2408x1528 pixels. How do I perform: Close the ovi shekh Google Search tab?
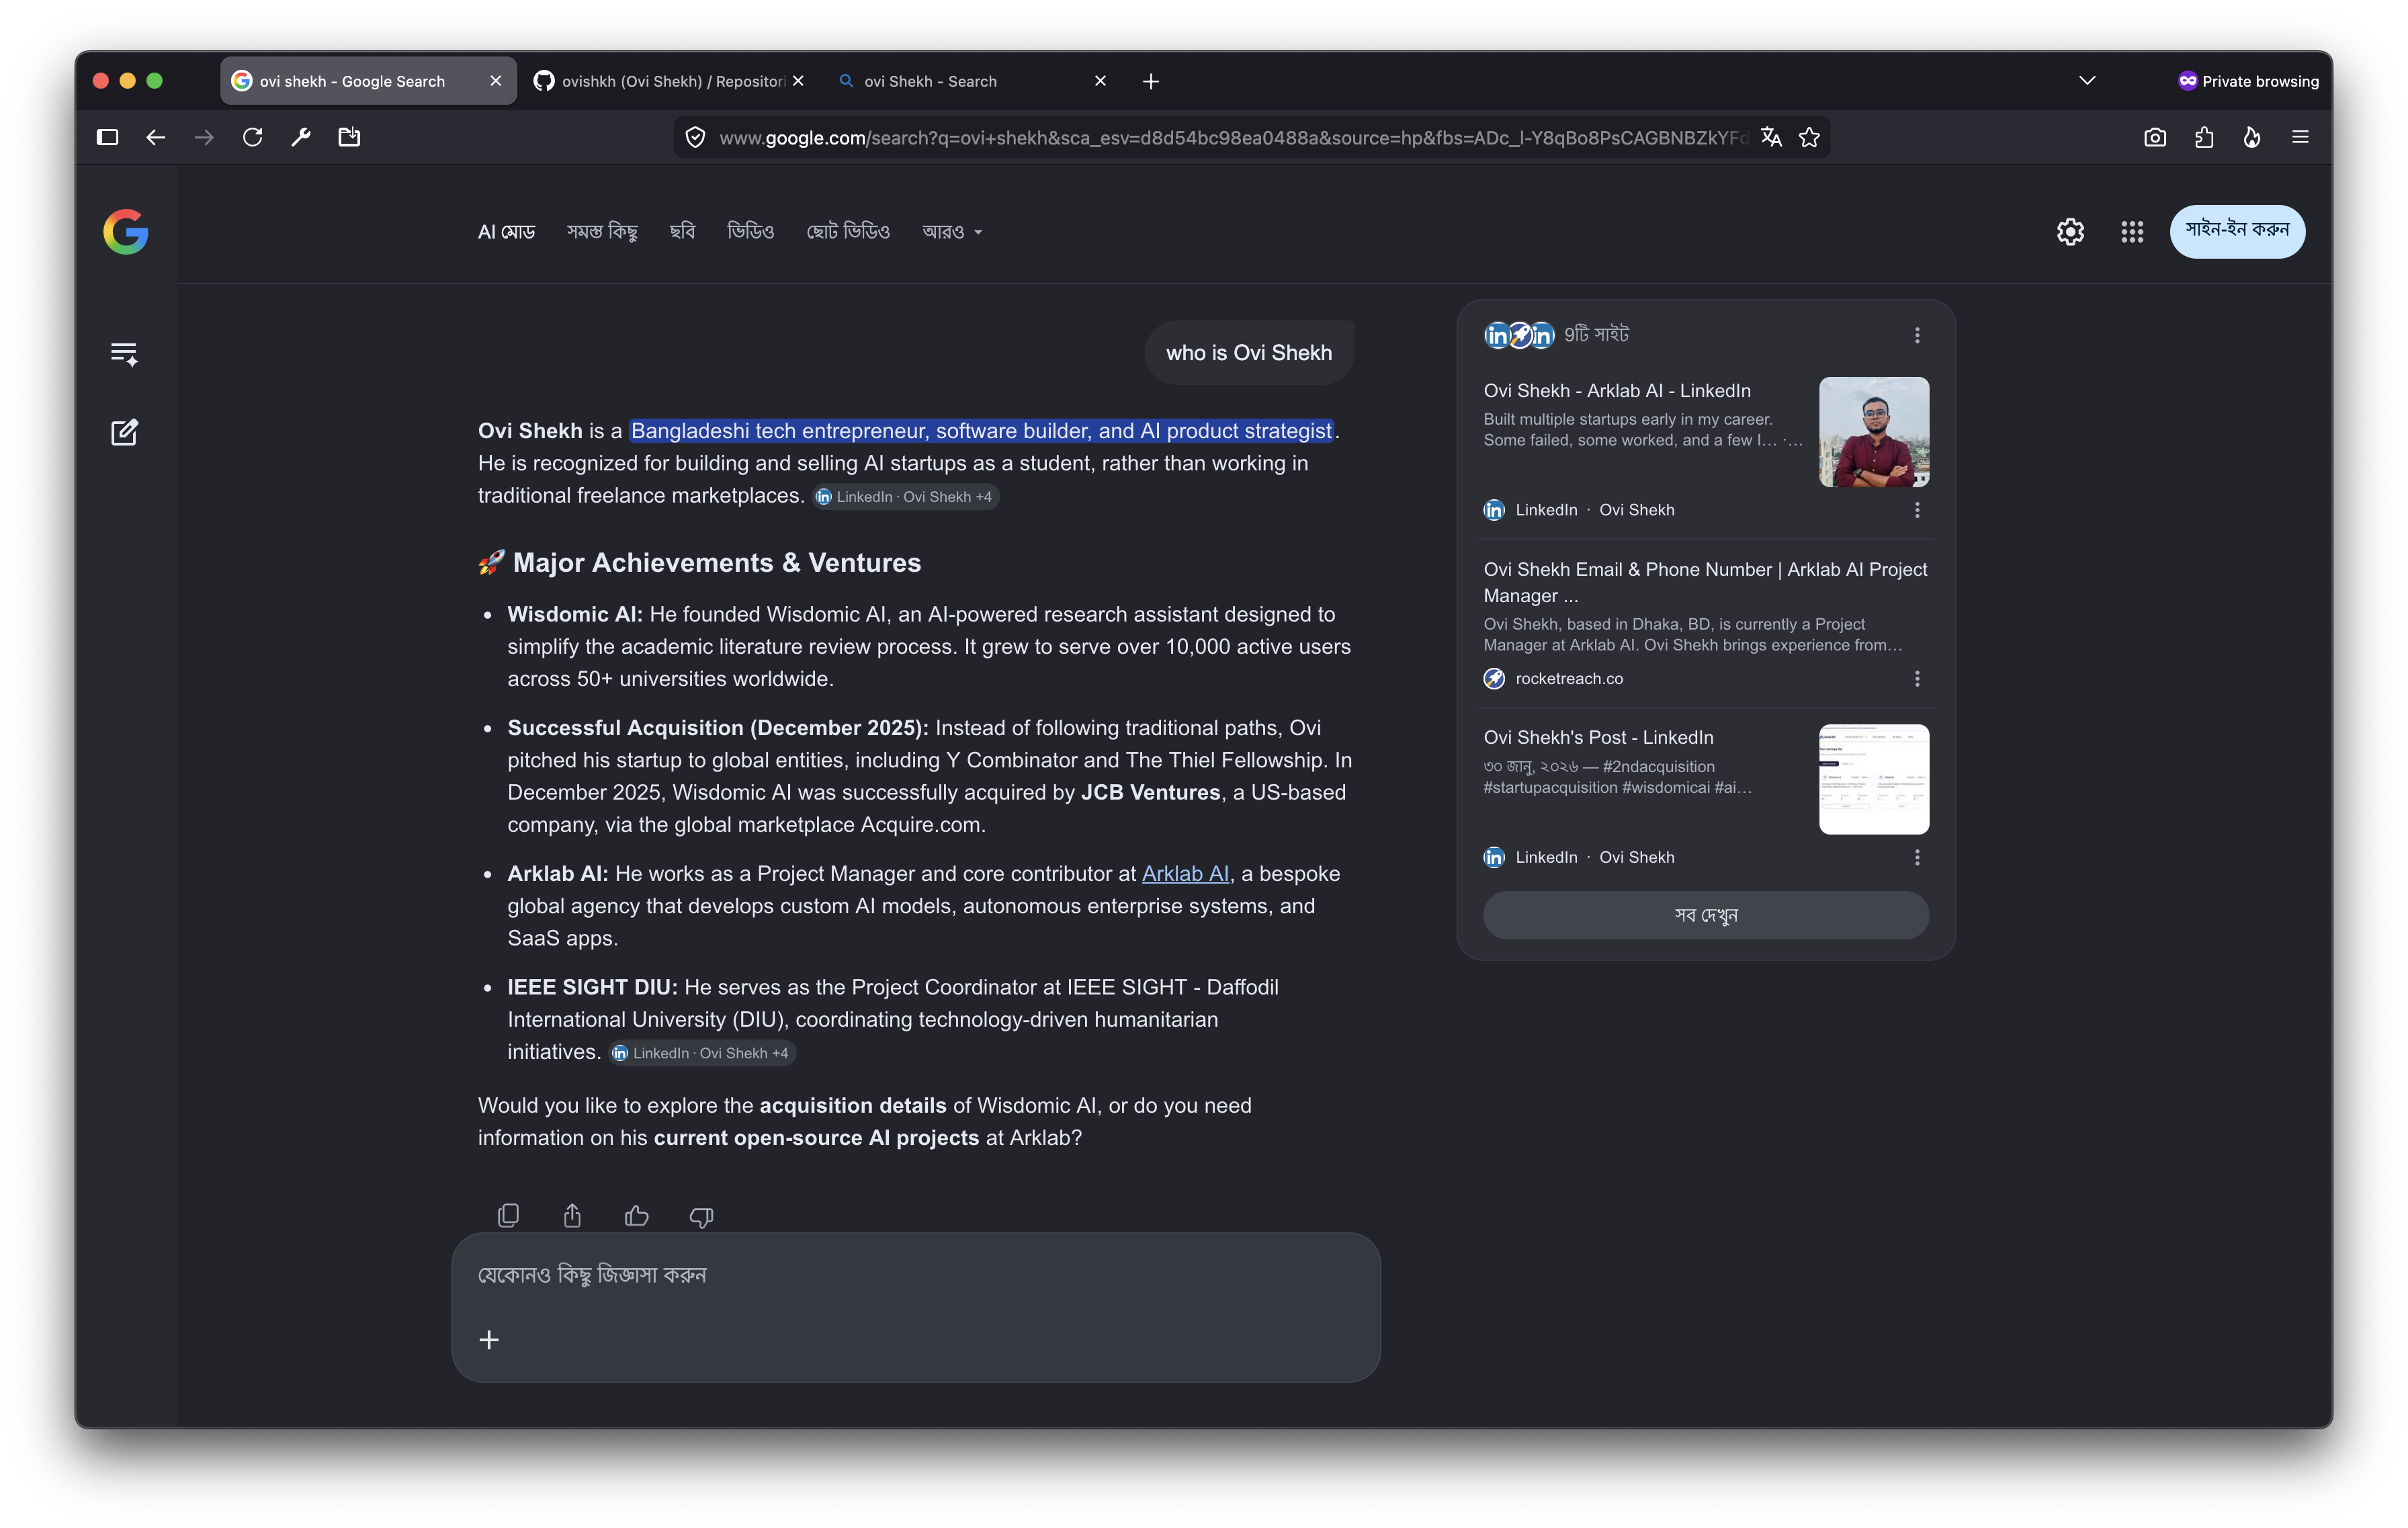click(x=496, y=81)
